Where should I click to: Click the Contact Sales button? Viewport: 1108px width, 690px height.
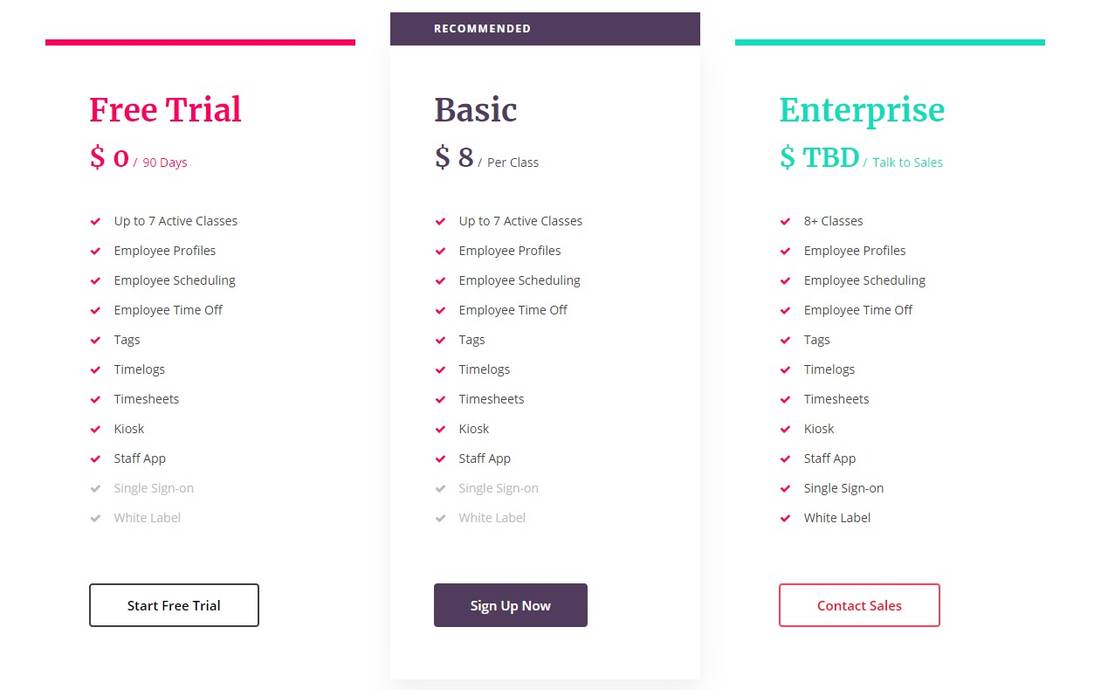[859, 605]
